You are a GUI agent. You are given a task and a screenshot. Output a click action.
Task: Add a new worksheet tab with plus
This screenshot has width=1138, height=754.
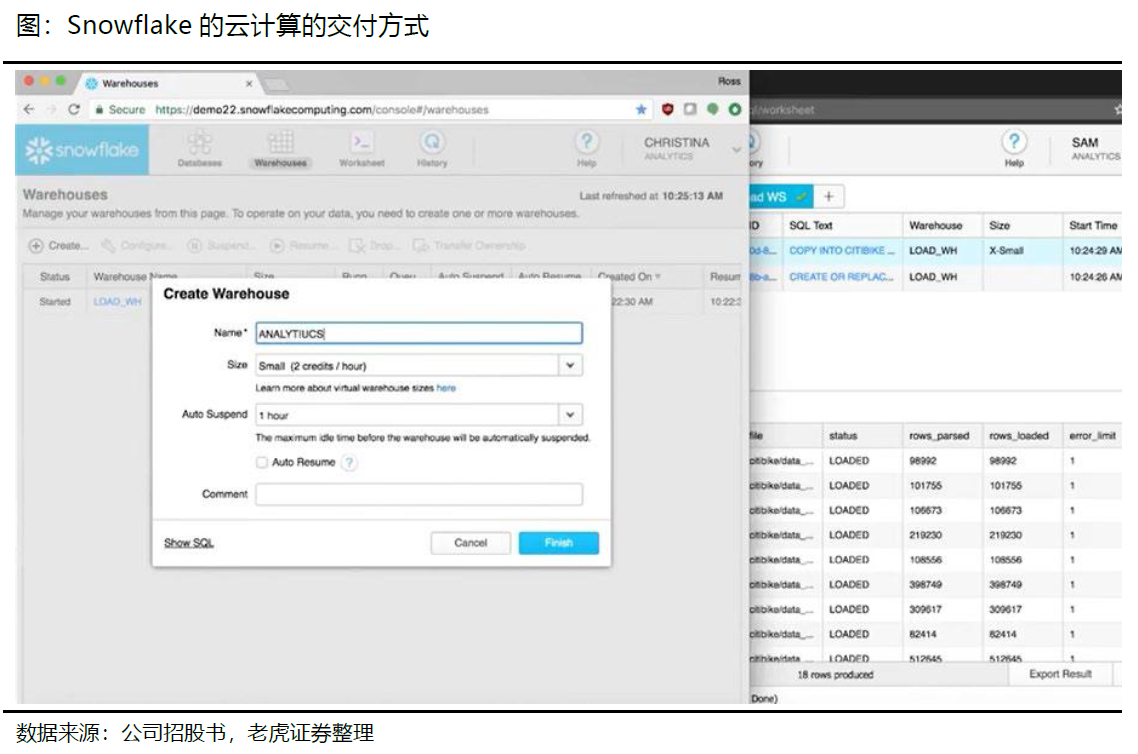coord(828,197)
